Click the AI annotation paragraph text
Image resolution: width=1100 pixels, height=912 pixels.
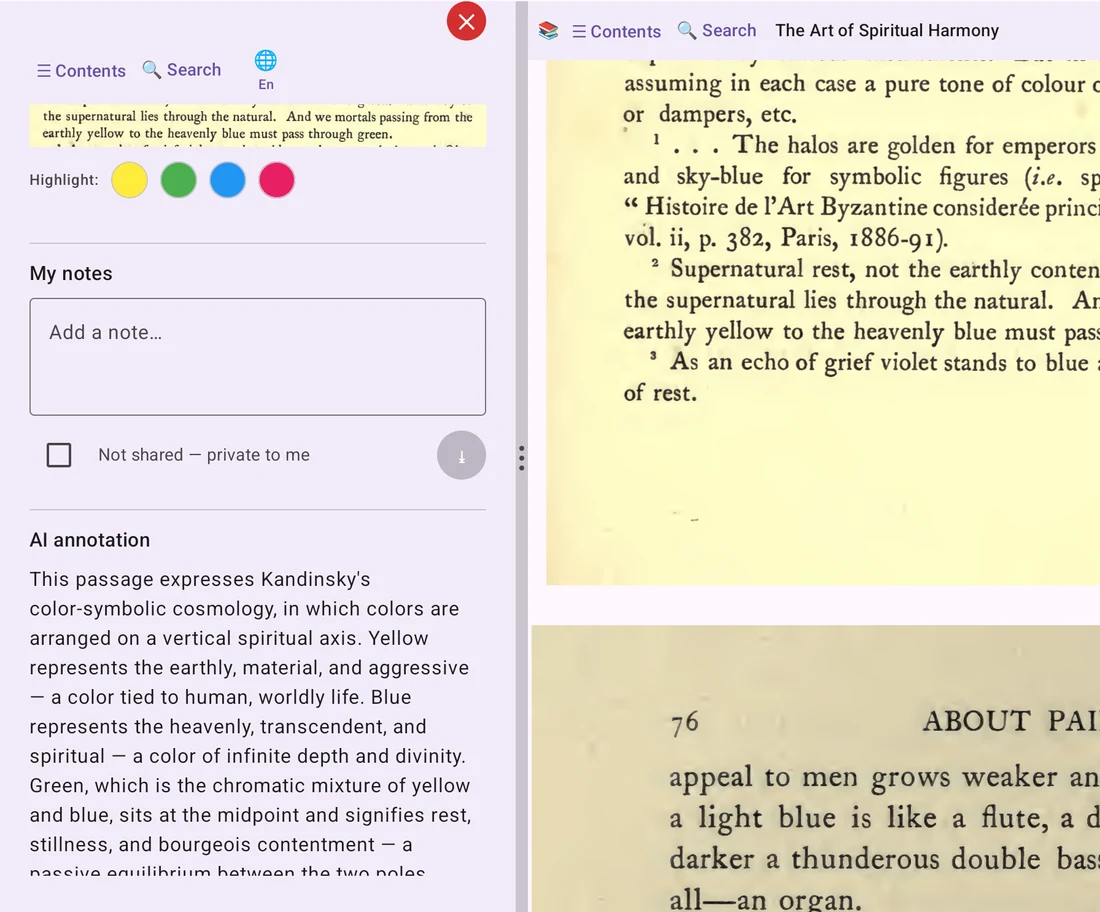click(x=250, y=721)
